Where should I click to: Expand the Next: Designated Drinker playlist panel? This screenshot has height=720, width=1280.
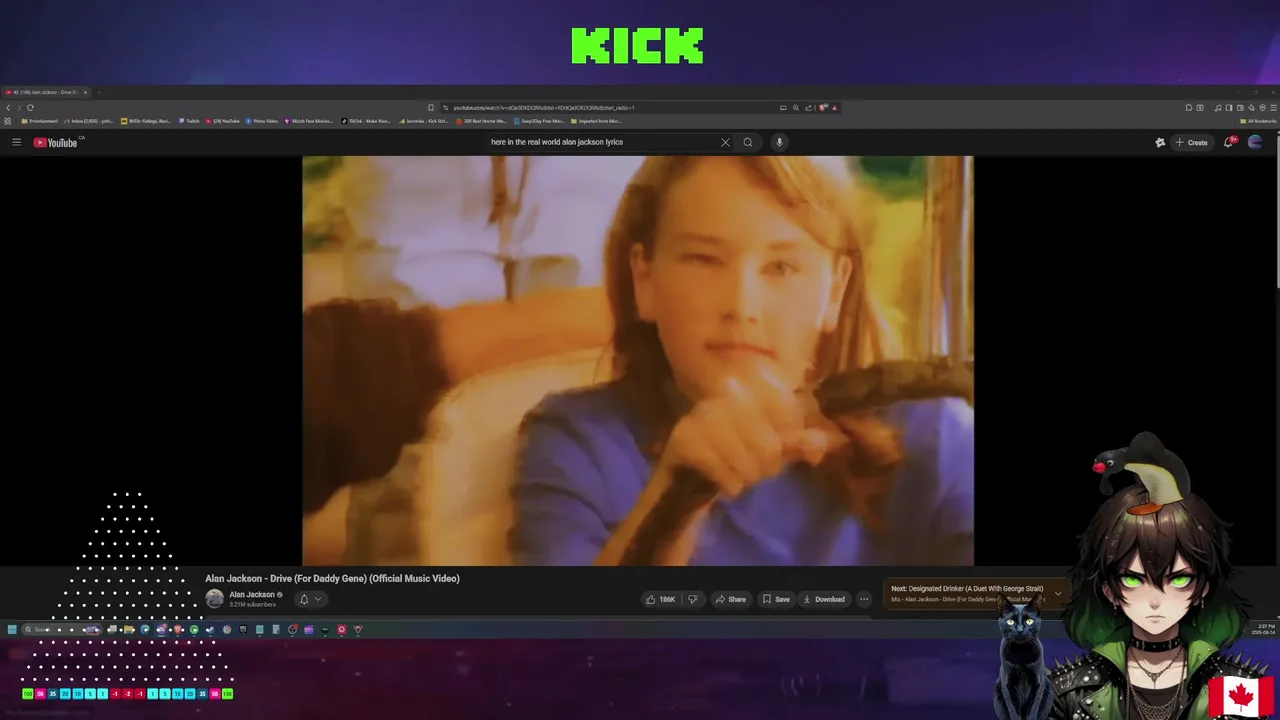(x=1057, y=593)
